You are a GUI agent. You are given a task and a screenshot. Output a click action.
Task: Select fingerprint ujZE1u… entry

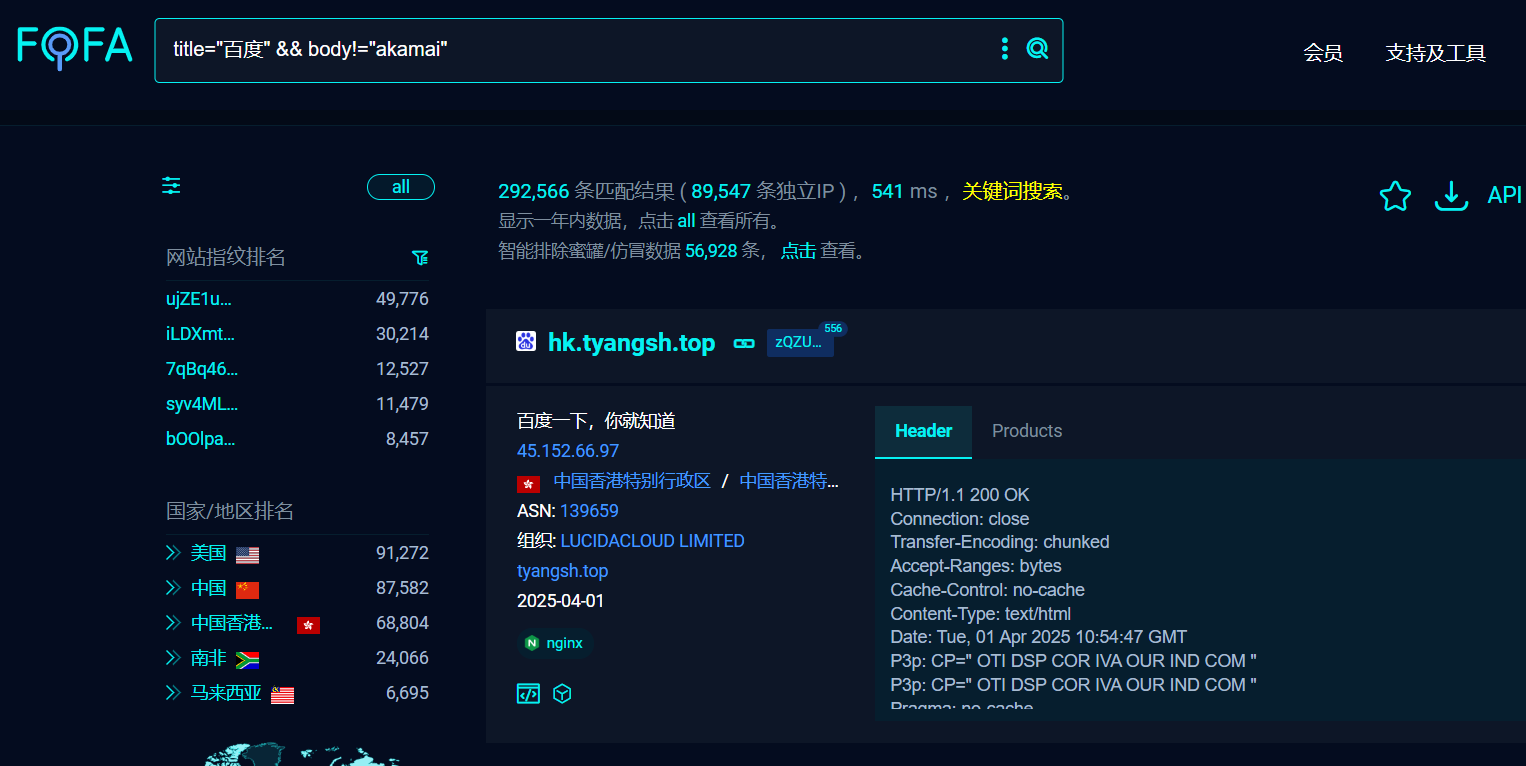(199, 299)
